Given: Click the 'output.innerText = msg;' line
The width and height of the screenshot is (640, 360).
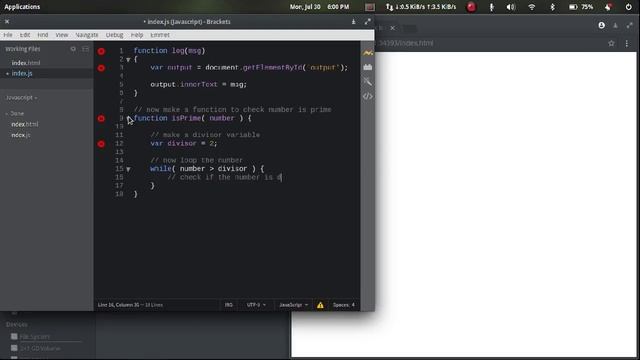Looking at the screenshot, I should click(x=198, y=84).
